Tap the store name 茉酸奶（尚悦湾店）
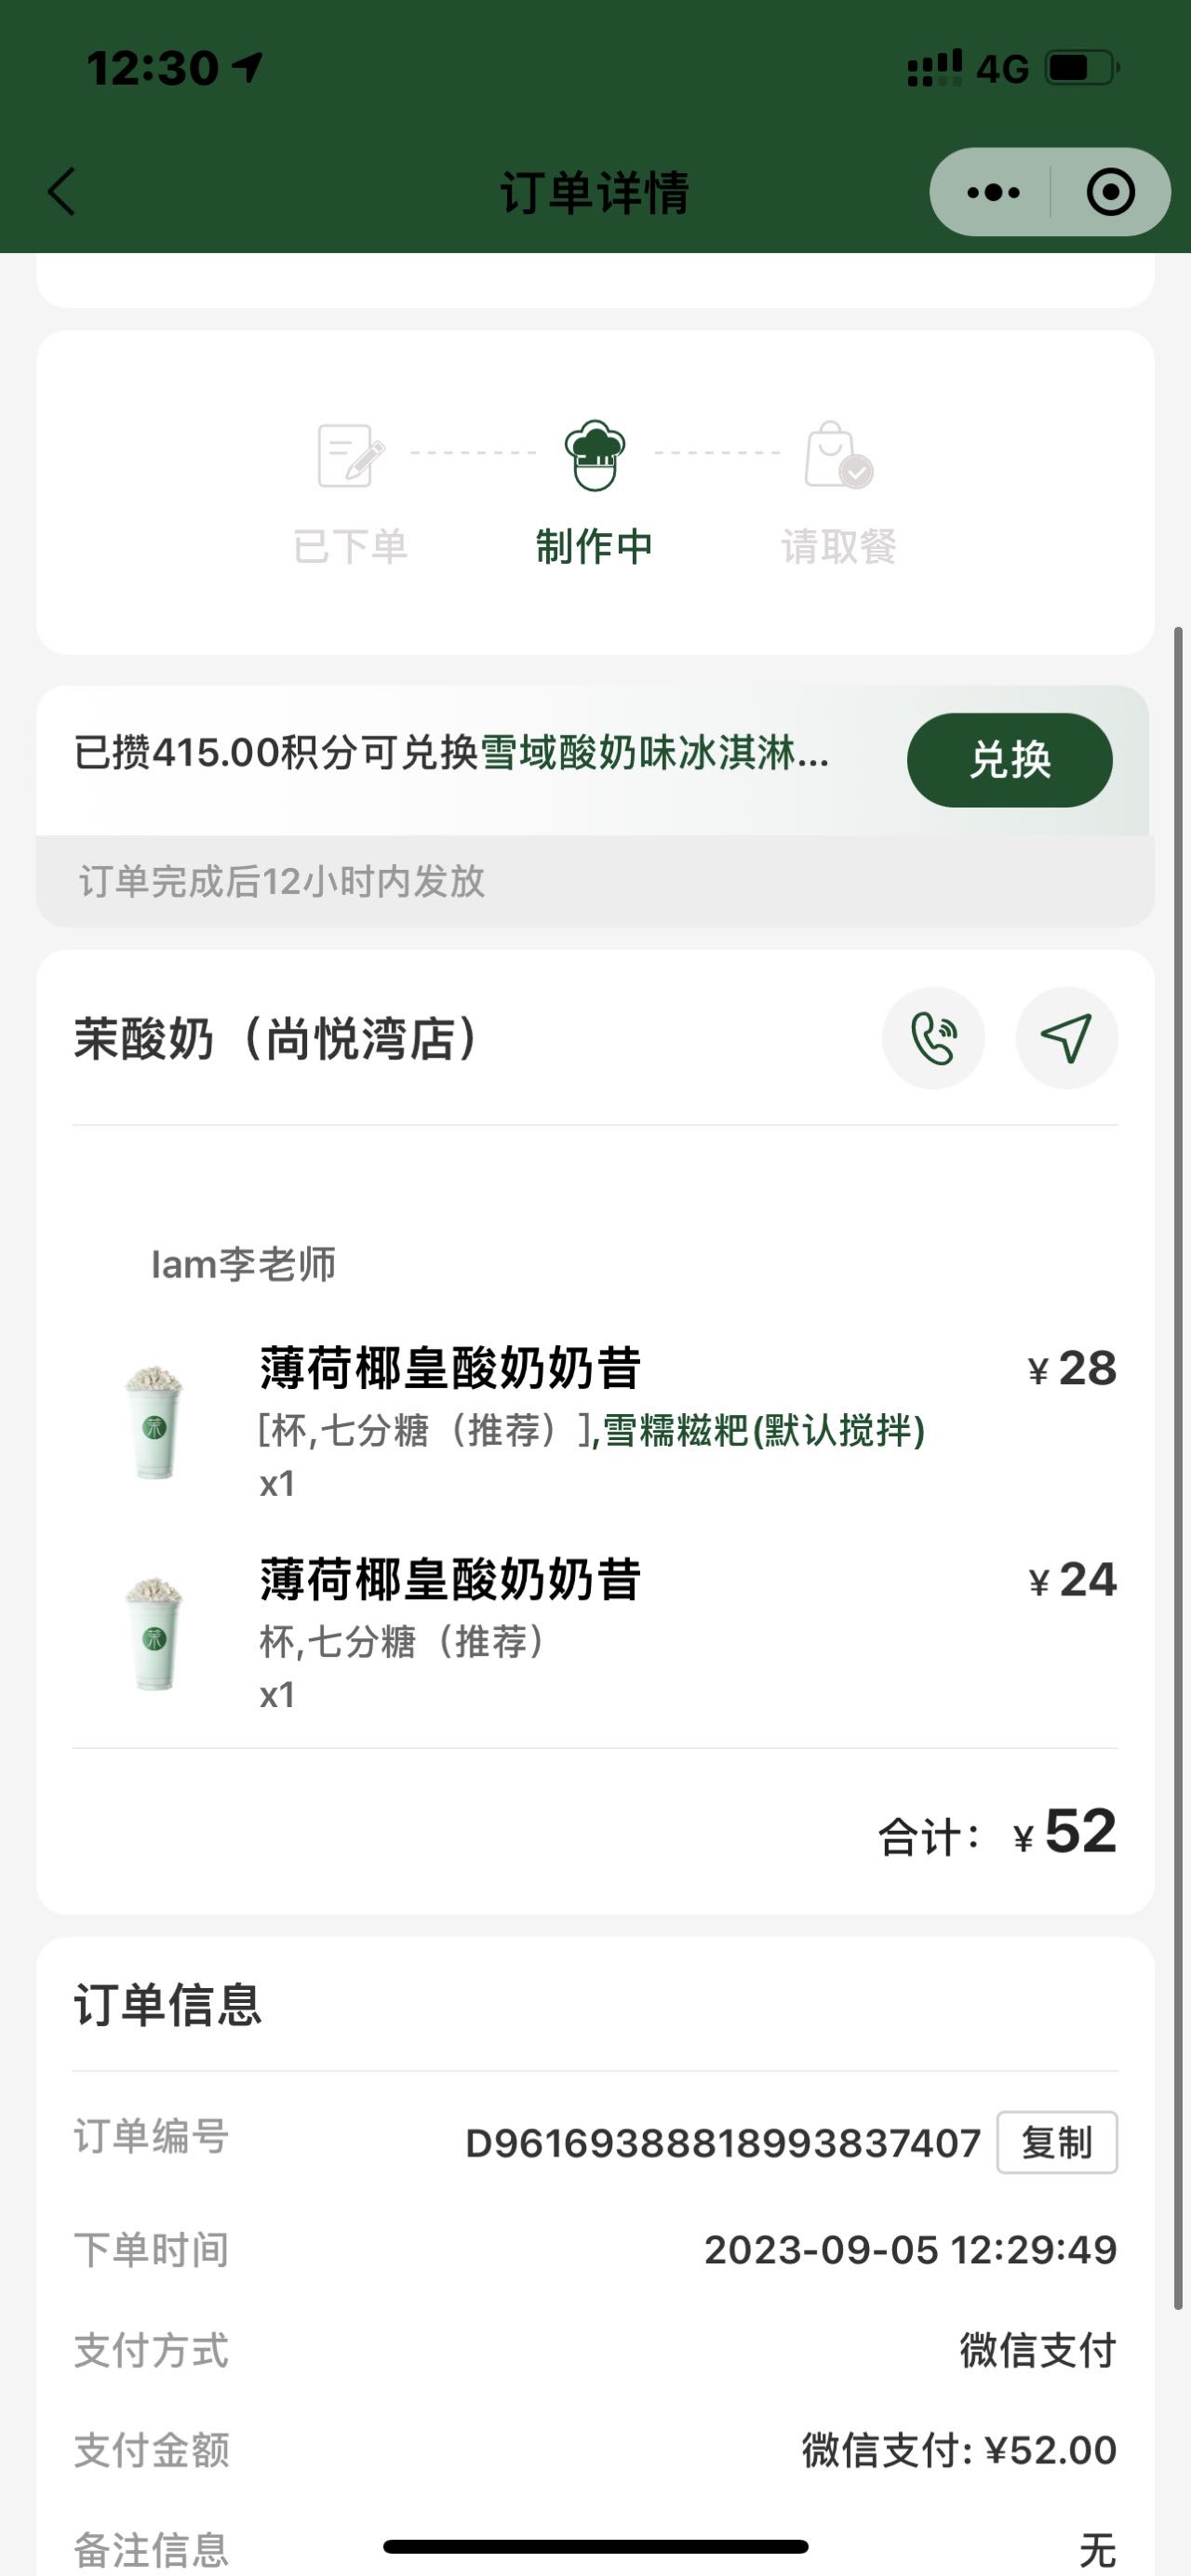Screen dimensions: 1191x2576 tap(275, 1039)
